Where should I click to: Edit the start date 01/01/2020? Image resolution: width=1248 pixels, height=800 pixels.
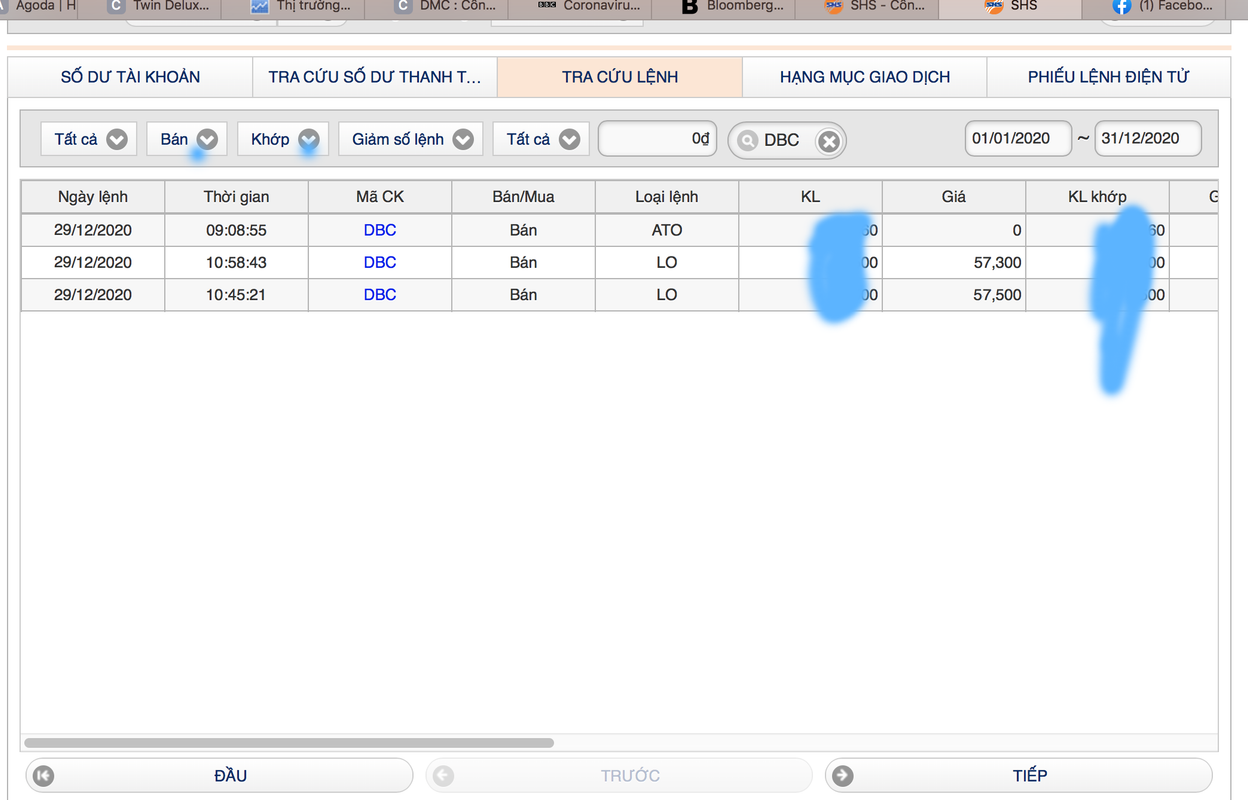[x=1018, y=139]
